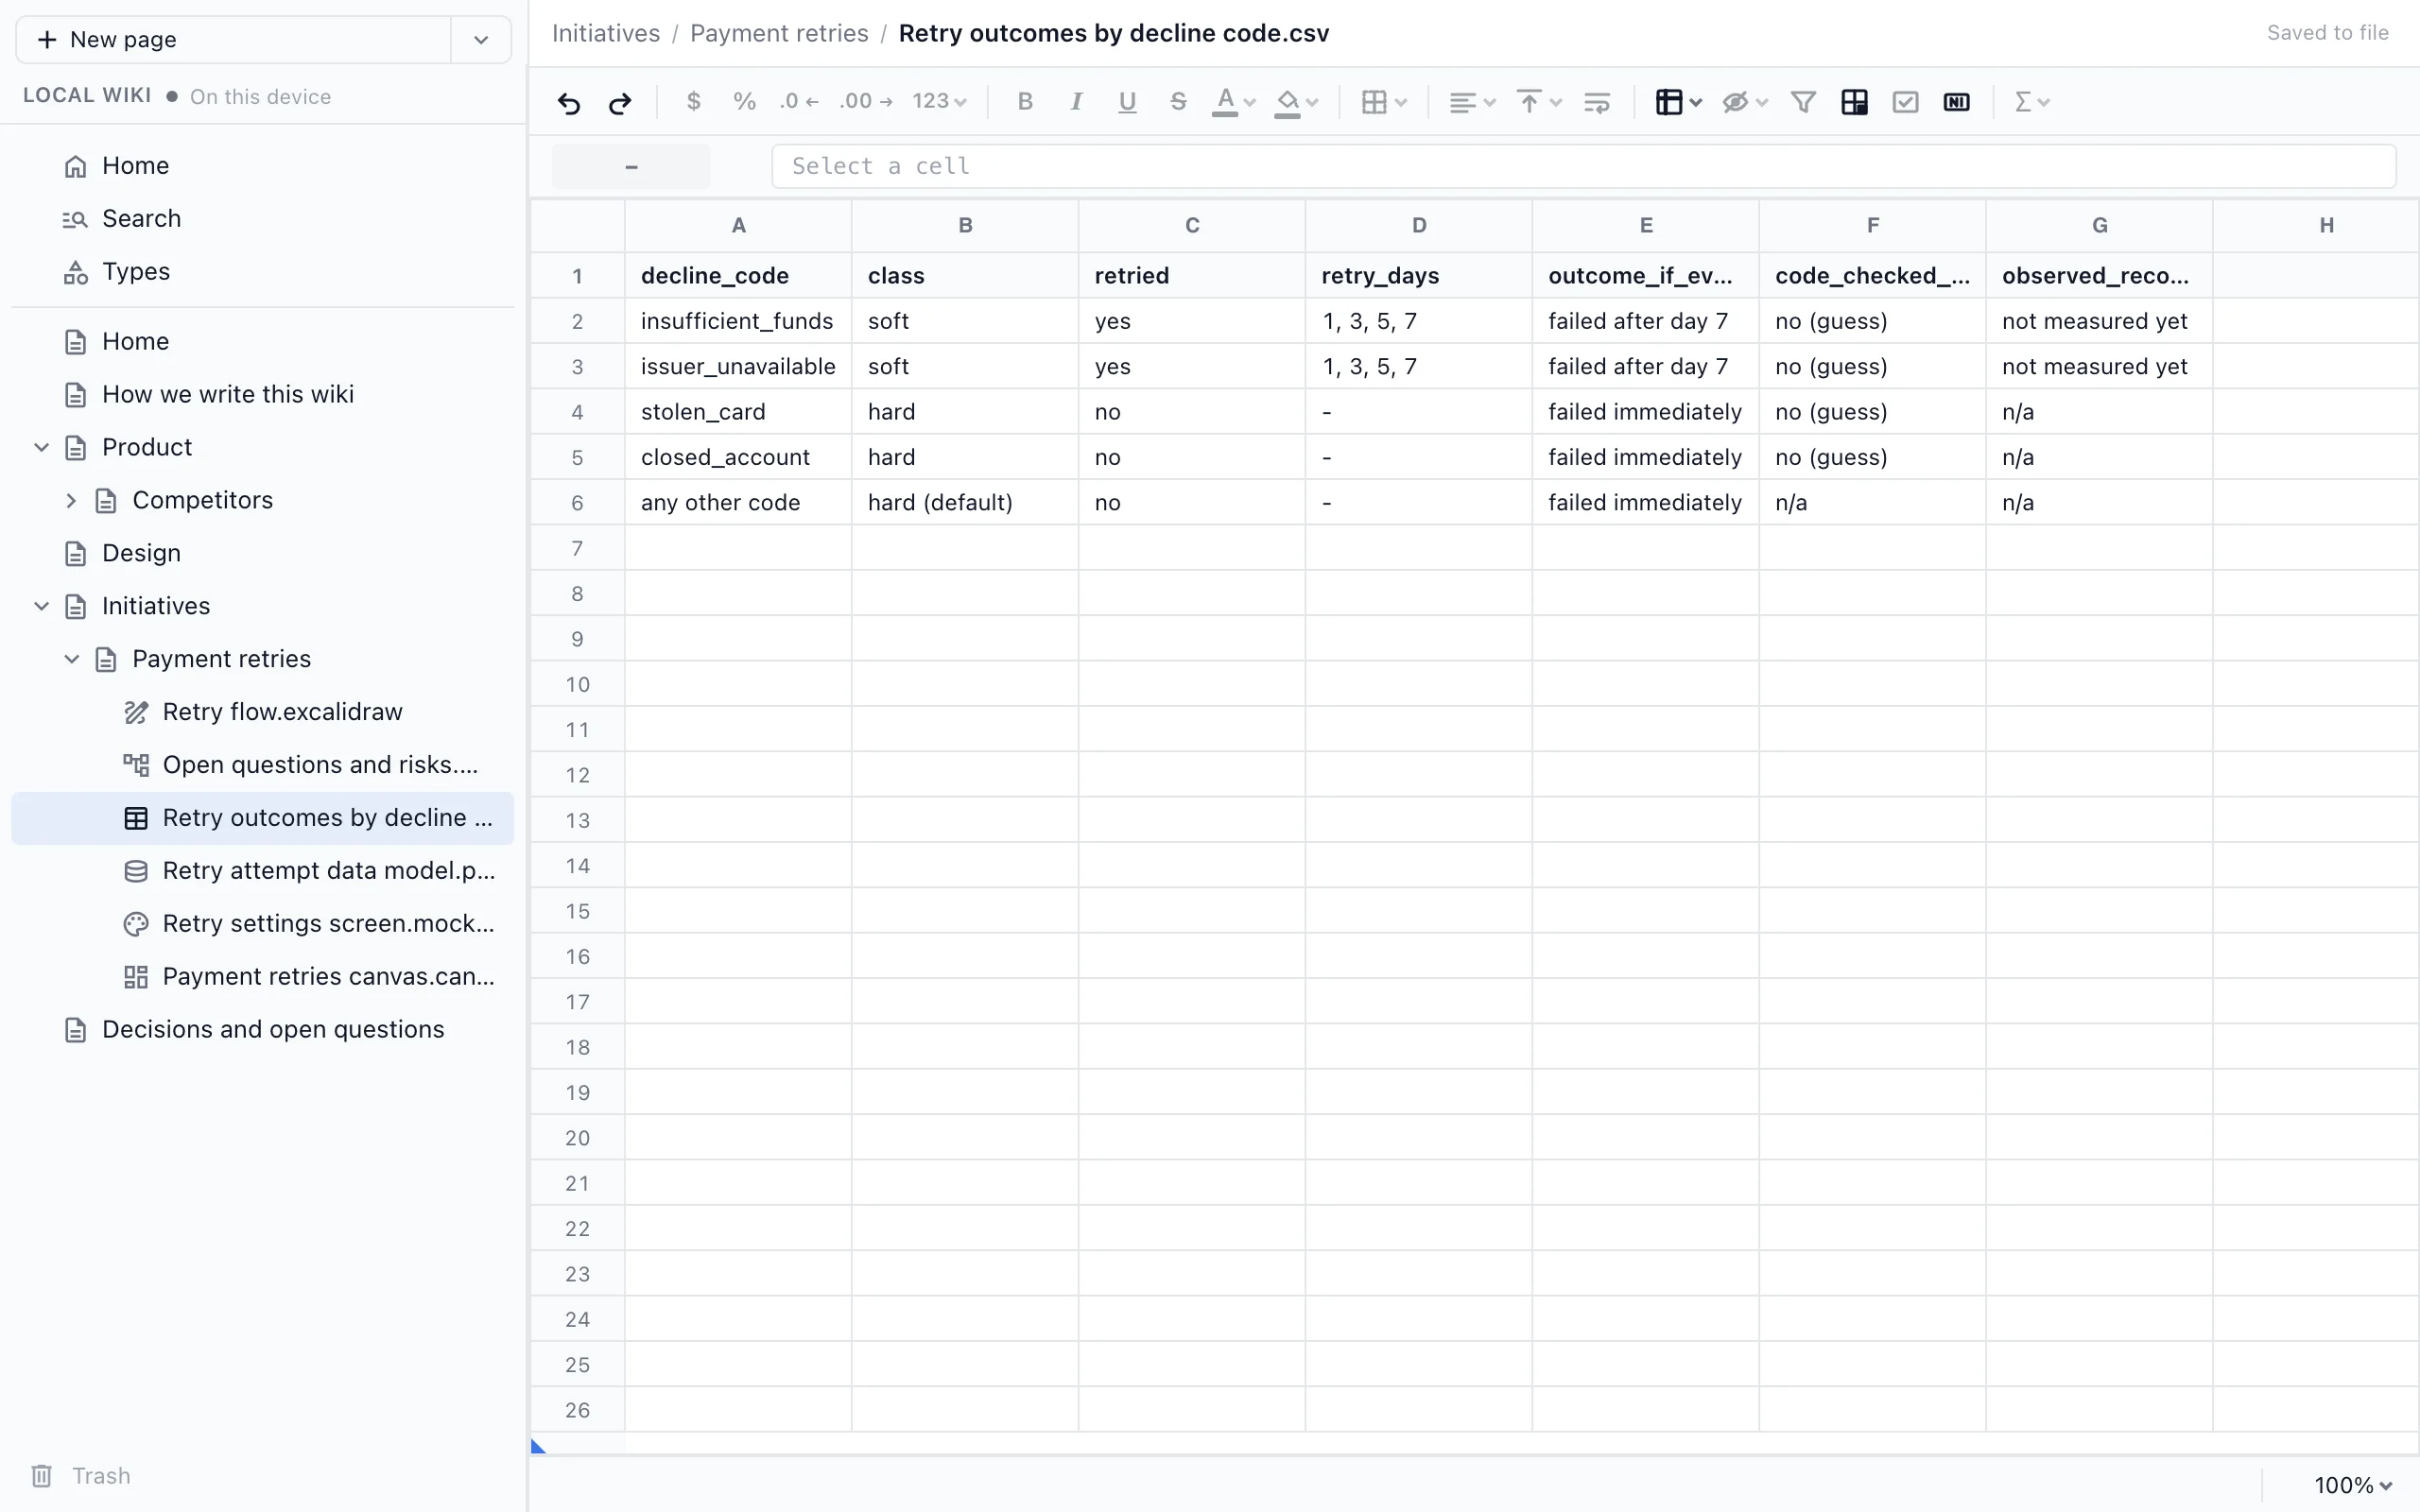Click the pivot table grid icon
Viewport: 2420px width, 1512px height.
[1854, 102]
